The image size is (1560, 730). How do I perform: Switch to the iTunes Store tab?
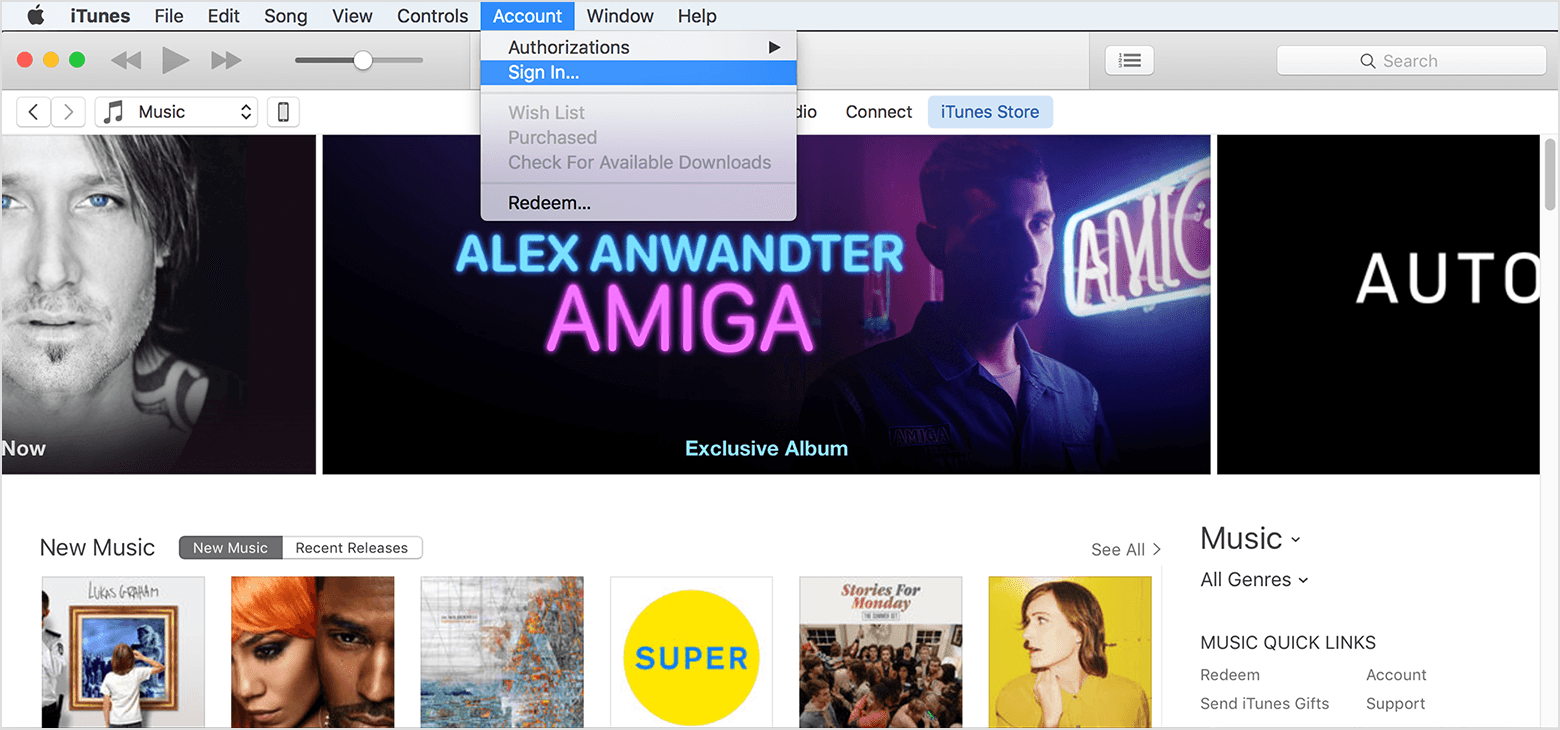point(990,112)
